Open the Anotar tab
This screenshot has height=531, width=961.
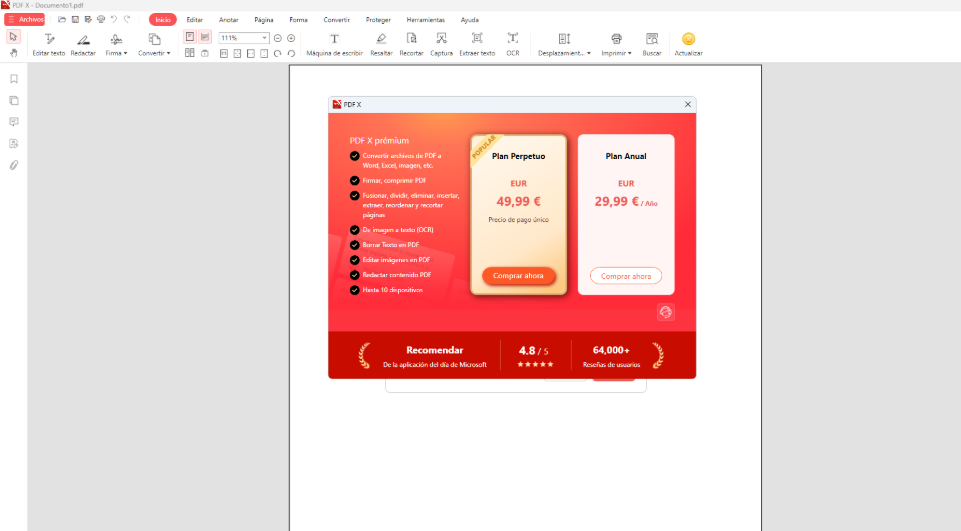[x=229, y=20]
